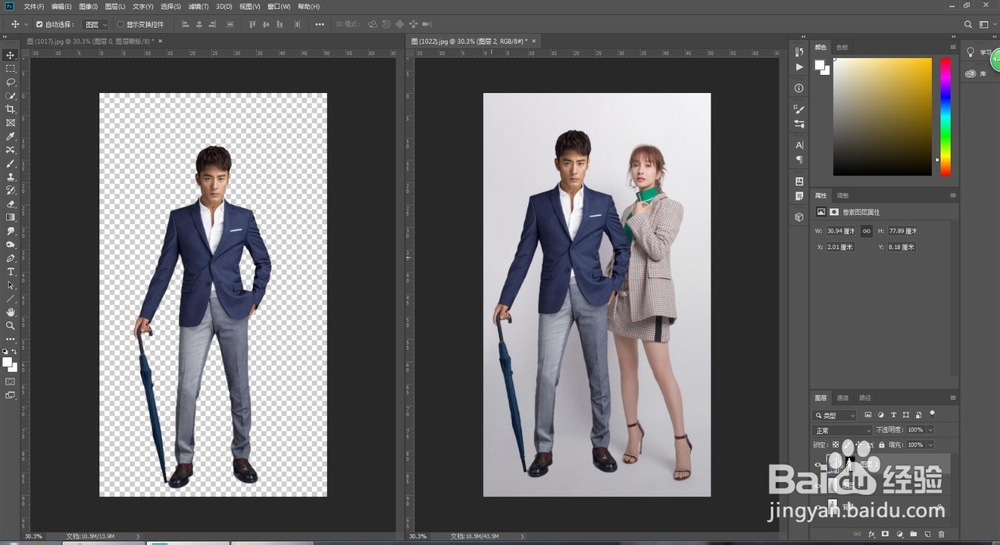Click the vertical hue spectrum slider
Screen dimensions: 1000x545
(x=945, y=116)
